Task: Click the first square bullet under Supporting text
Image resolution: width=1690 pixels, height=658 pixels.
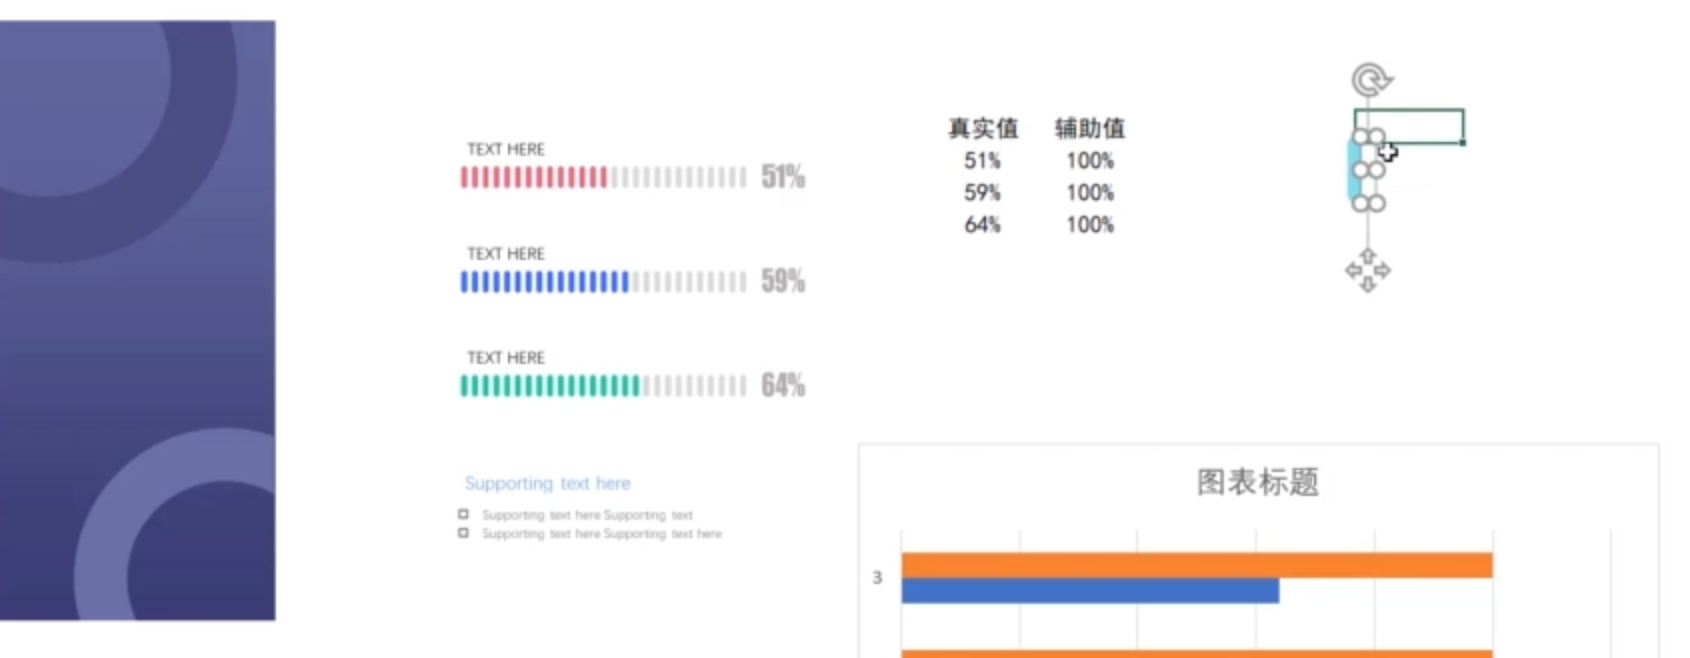Action: pyautogui.click(x=463, y=514)
